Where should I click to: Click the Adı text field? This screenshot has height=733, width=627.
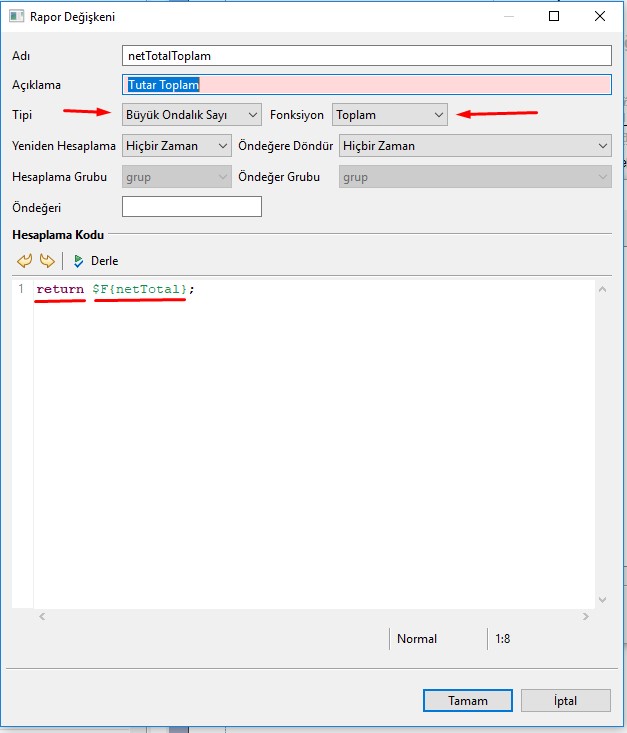pos(366,56)
